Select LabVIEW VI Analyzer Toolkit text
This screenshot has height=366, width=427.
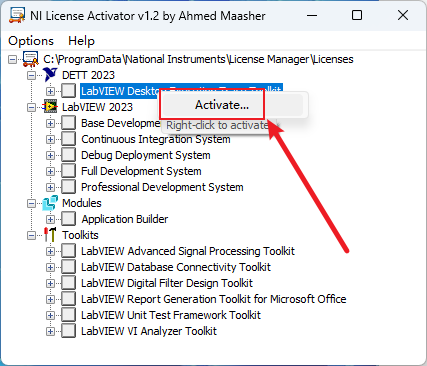pyautogui.click(x=149, y=331)
